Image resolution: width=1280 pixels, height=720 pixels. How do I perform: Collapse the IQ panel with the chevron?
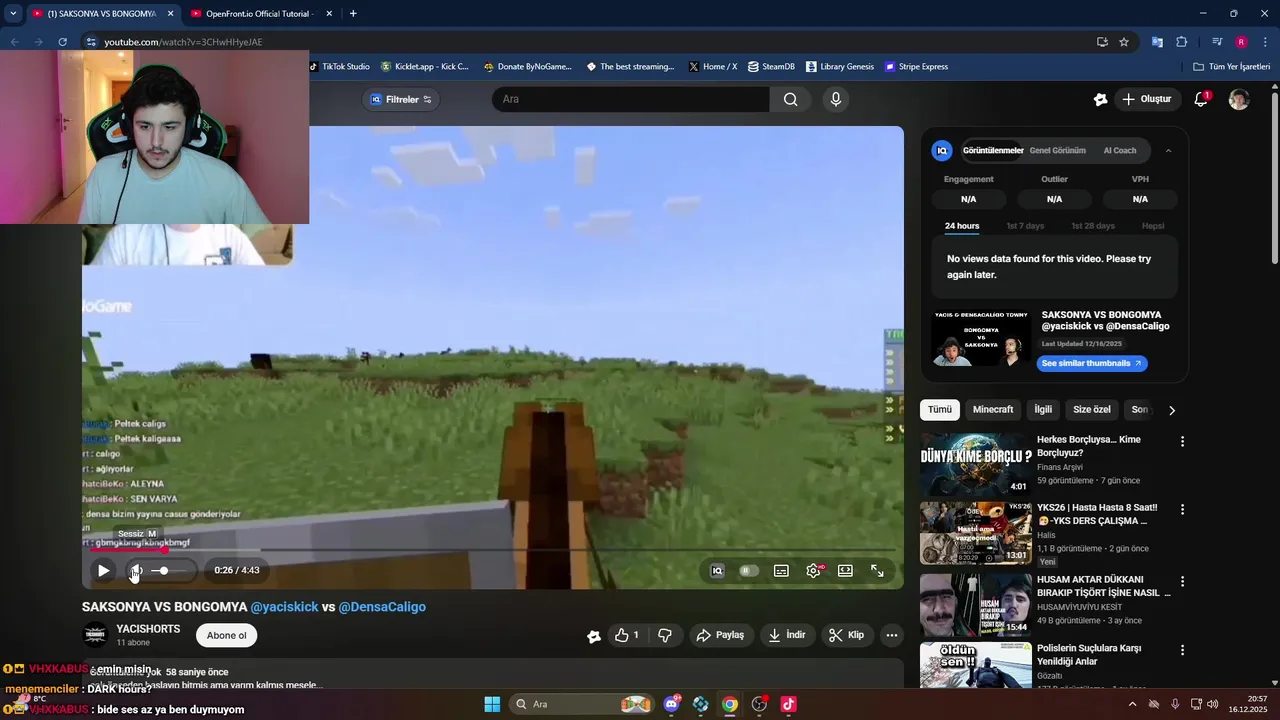click(1168, 151)
